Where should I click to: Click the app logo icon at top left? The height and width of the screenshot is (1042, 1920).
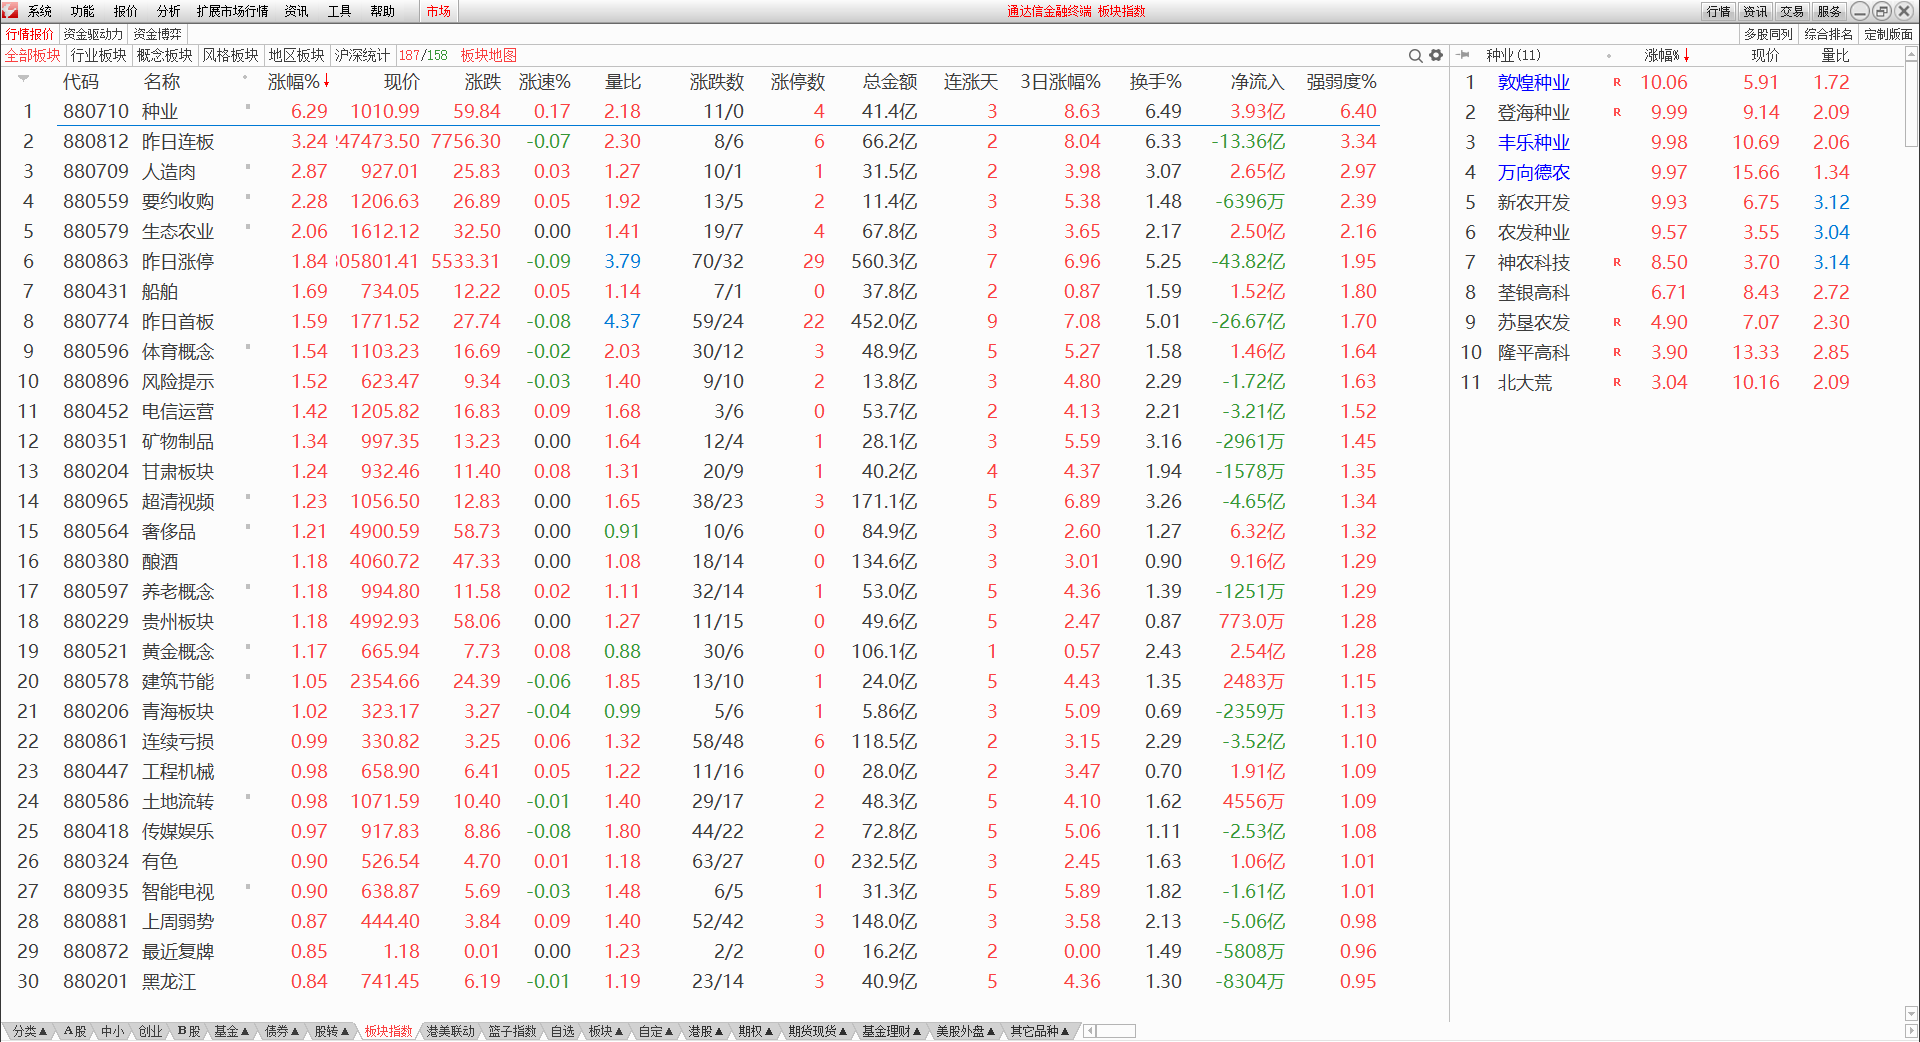[10, 10]
